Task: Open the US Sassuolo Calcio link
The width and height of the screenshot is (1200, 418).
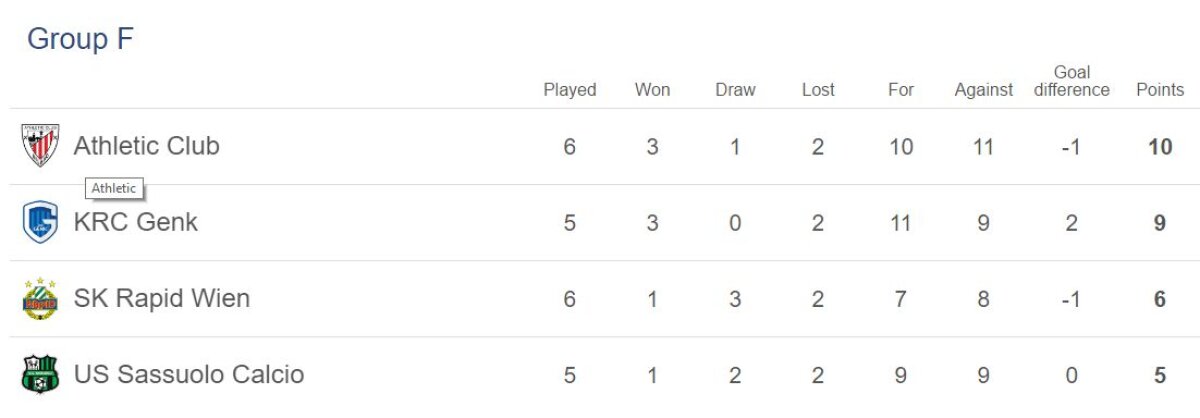Action: (x=188, y=375)
